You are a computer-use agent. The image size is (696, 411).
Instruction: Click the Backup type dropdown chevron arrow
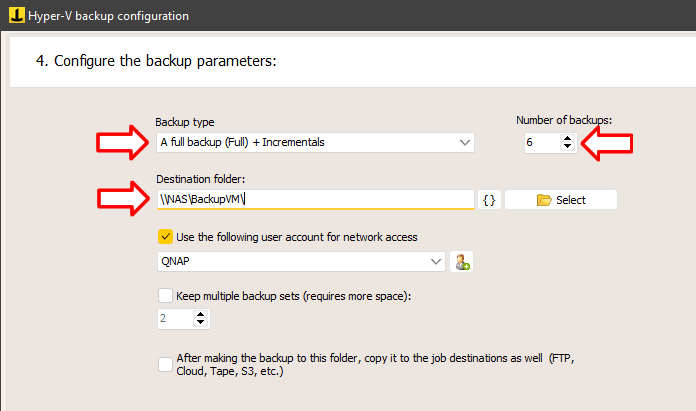pyautogui.click(x=465, y=142)
